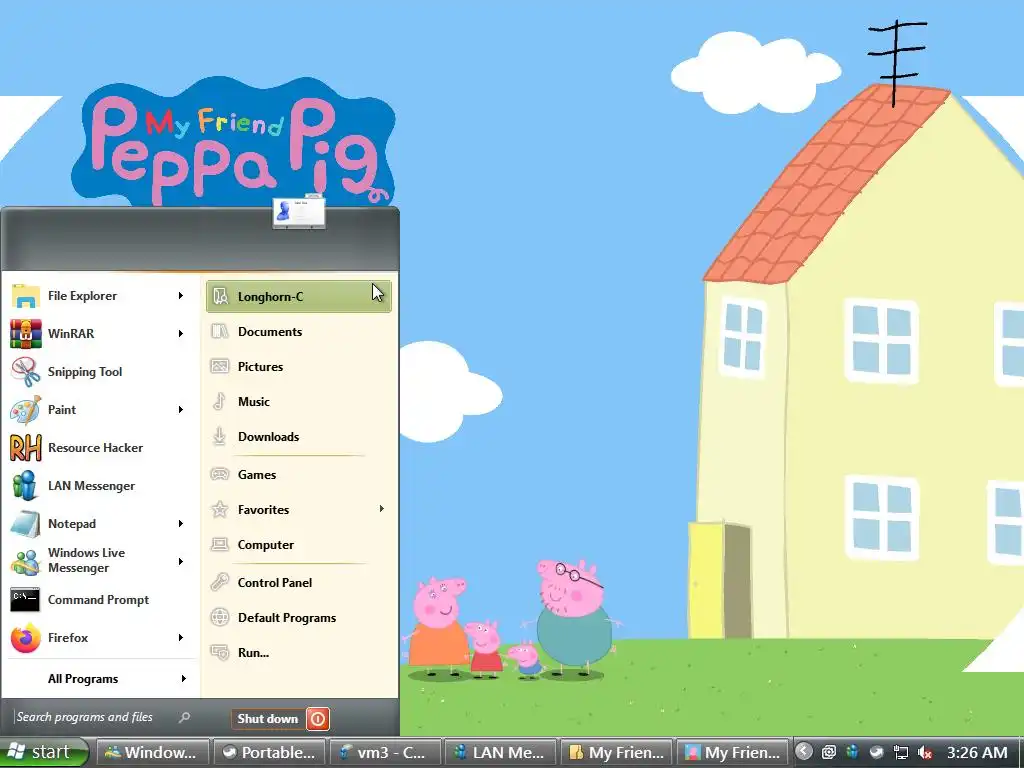Click the Search programs and files field
This screenshot has width=1024, height=768.
[x=104, y=717]
